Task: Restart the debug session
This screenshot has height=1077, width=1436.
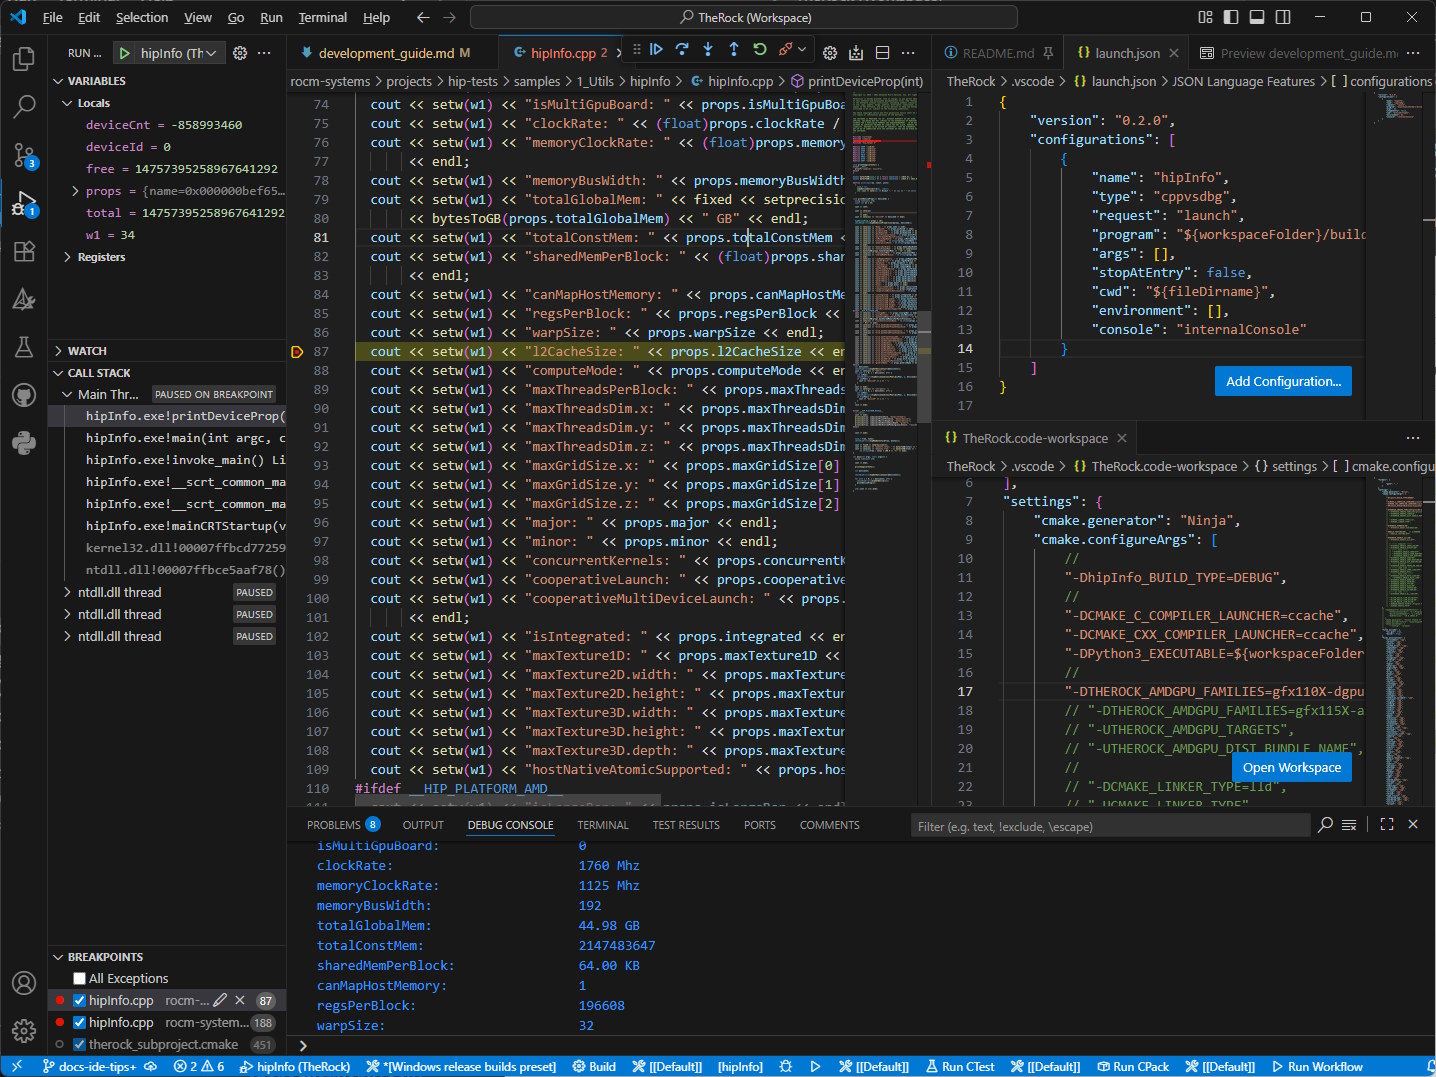Action: 760,50
